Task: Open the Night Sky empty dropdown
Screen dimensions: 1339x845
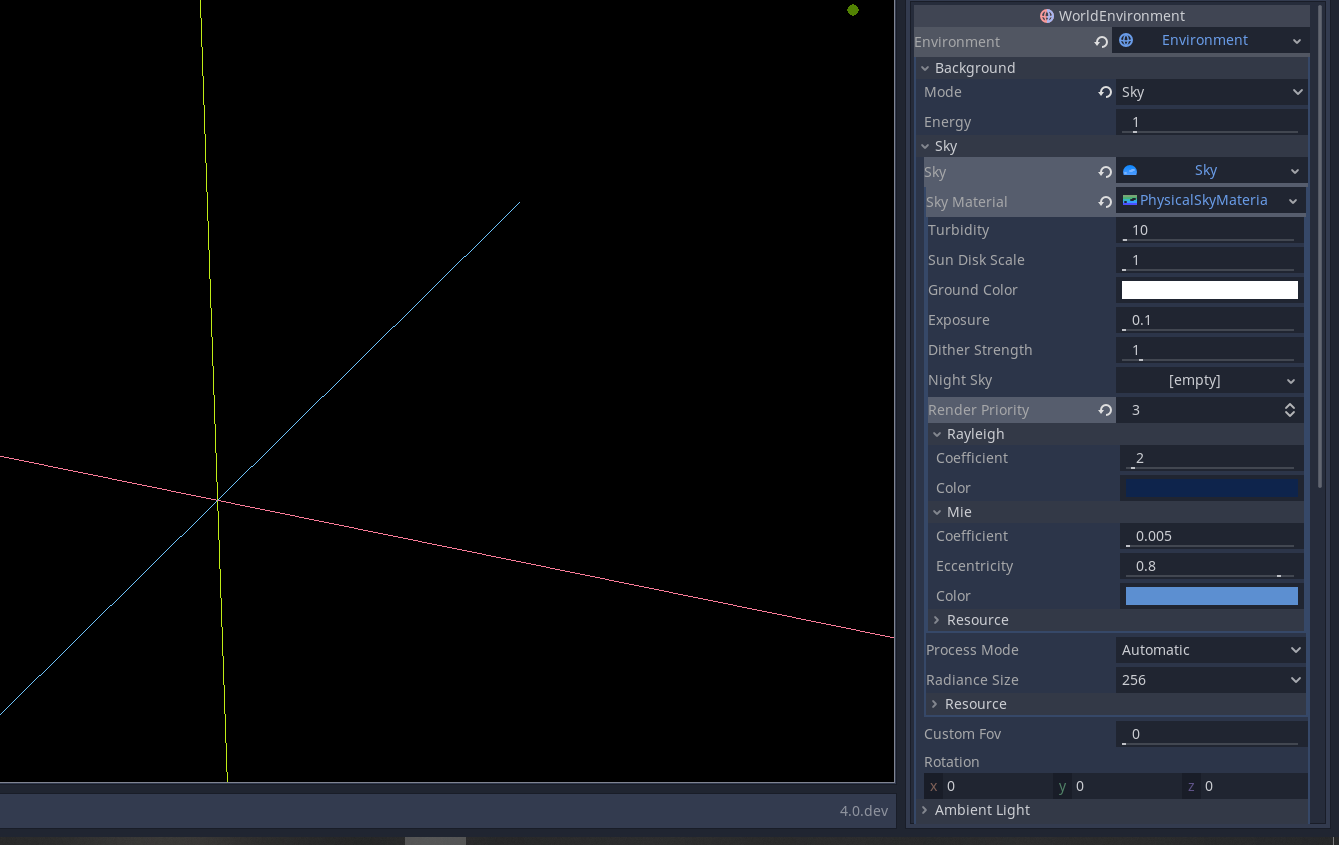Action: [x=1209, y=380]
